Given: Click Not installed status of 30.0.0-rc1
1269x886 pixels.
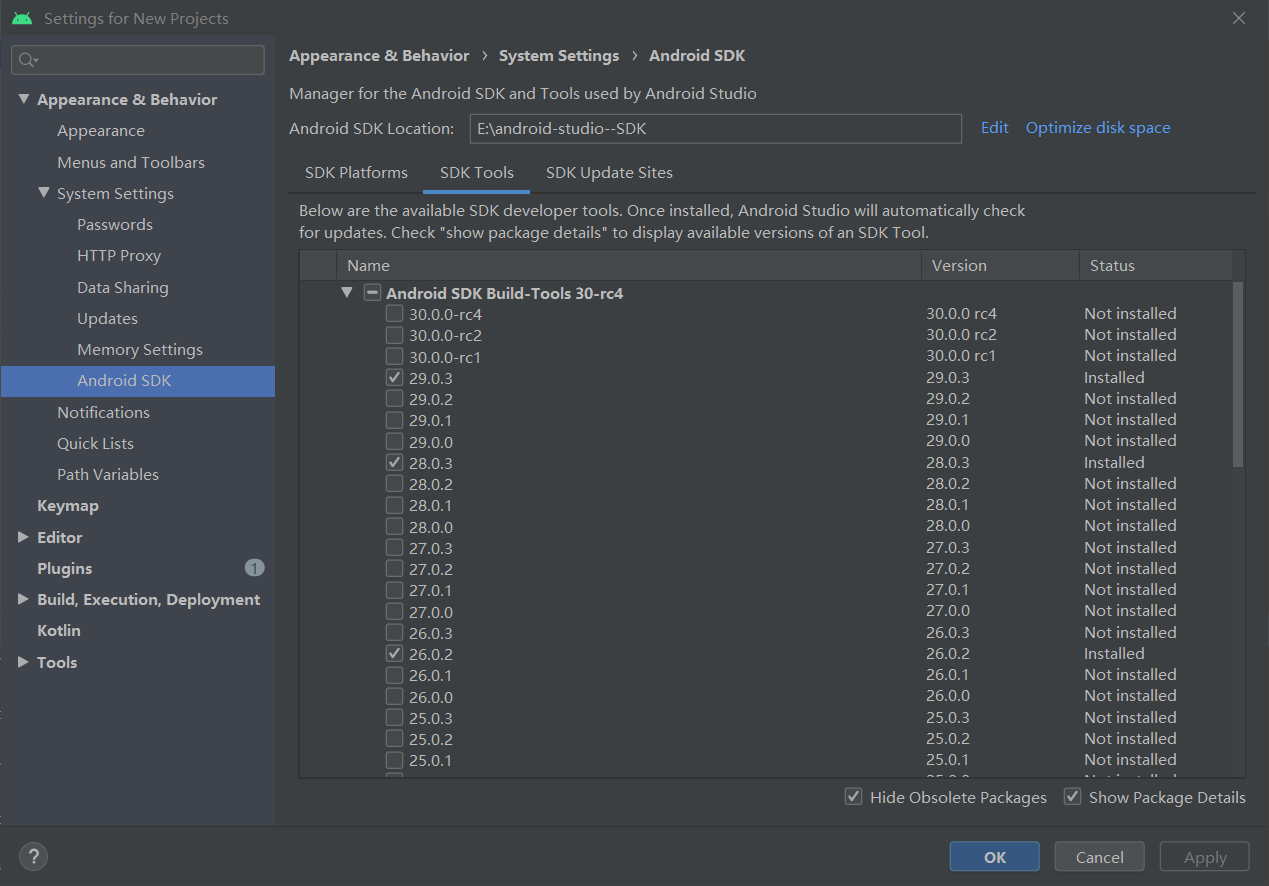Looking at the screenshot, I should (x=1130, y=356).
